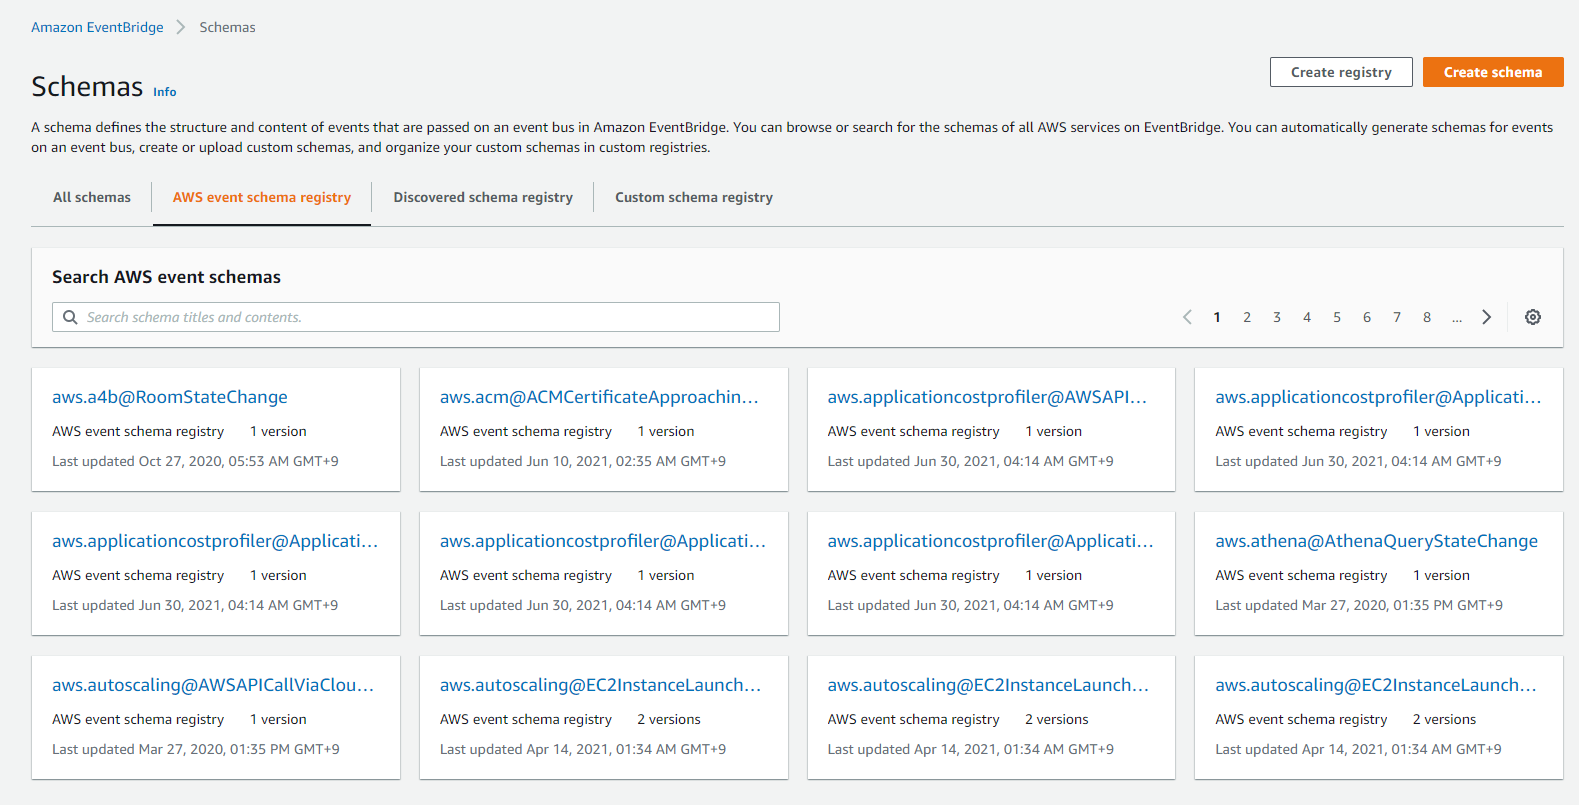Click '1 version' on aws.a4b card
The image size is (1579, 805).
click(x=278, y=431)
